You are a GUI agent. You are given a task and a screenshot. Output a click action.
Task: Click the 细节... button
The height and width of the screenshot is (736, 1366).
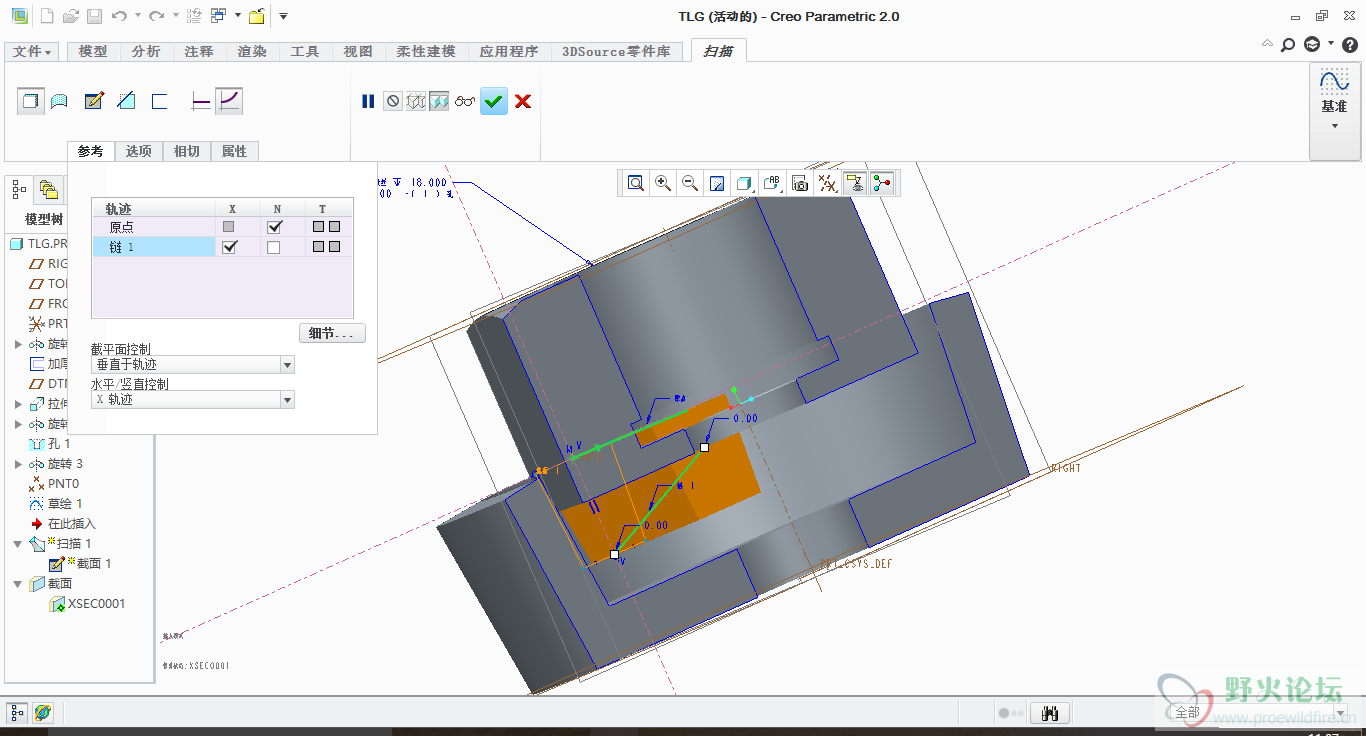(x=332, y=333)
